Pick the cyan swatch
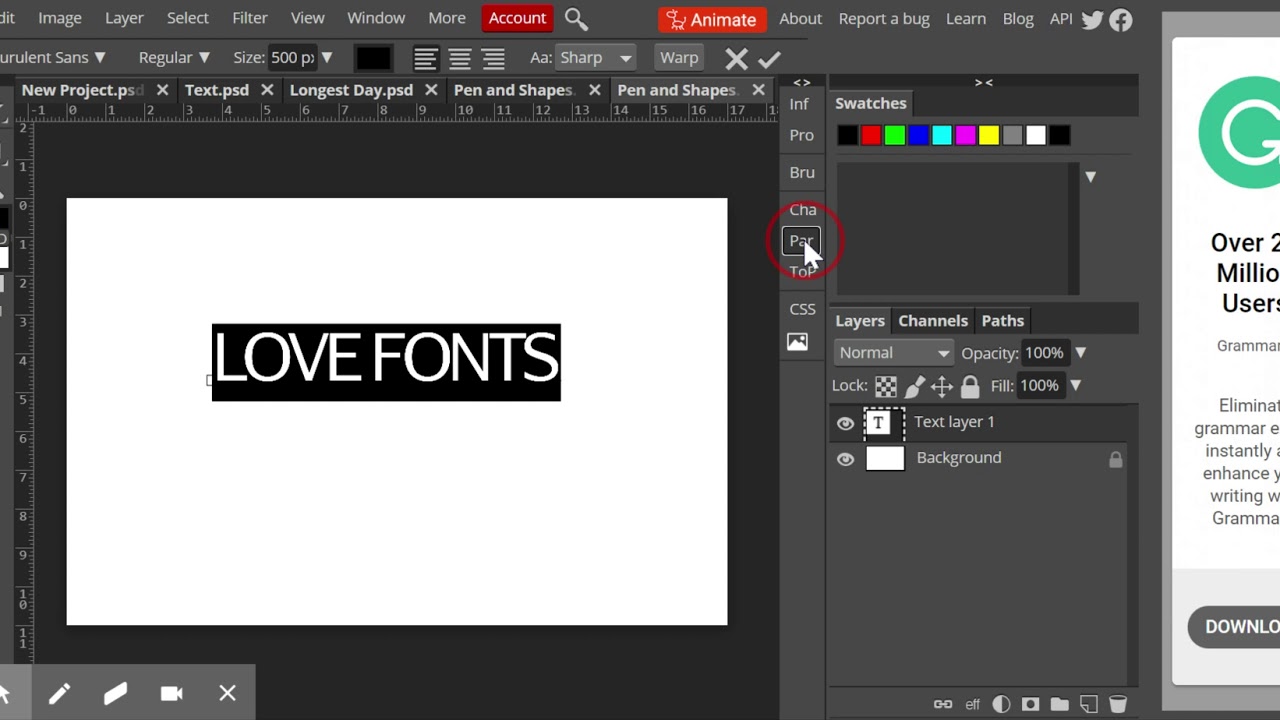 [942, 135]
